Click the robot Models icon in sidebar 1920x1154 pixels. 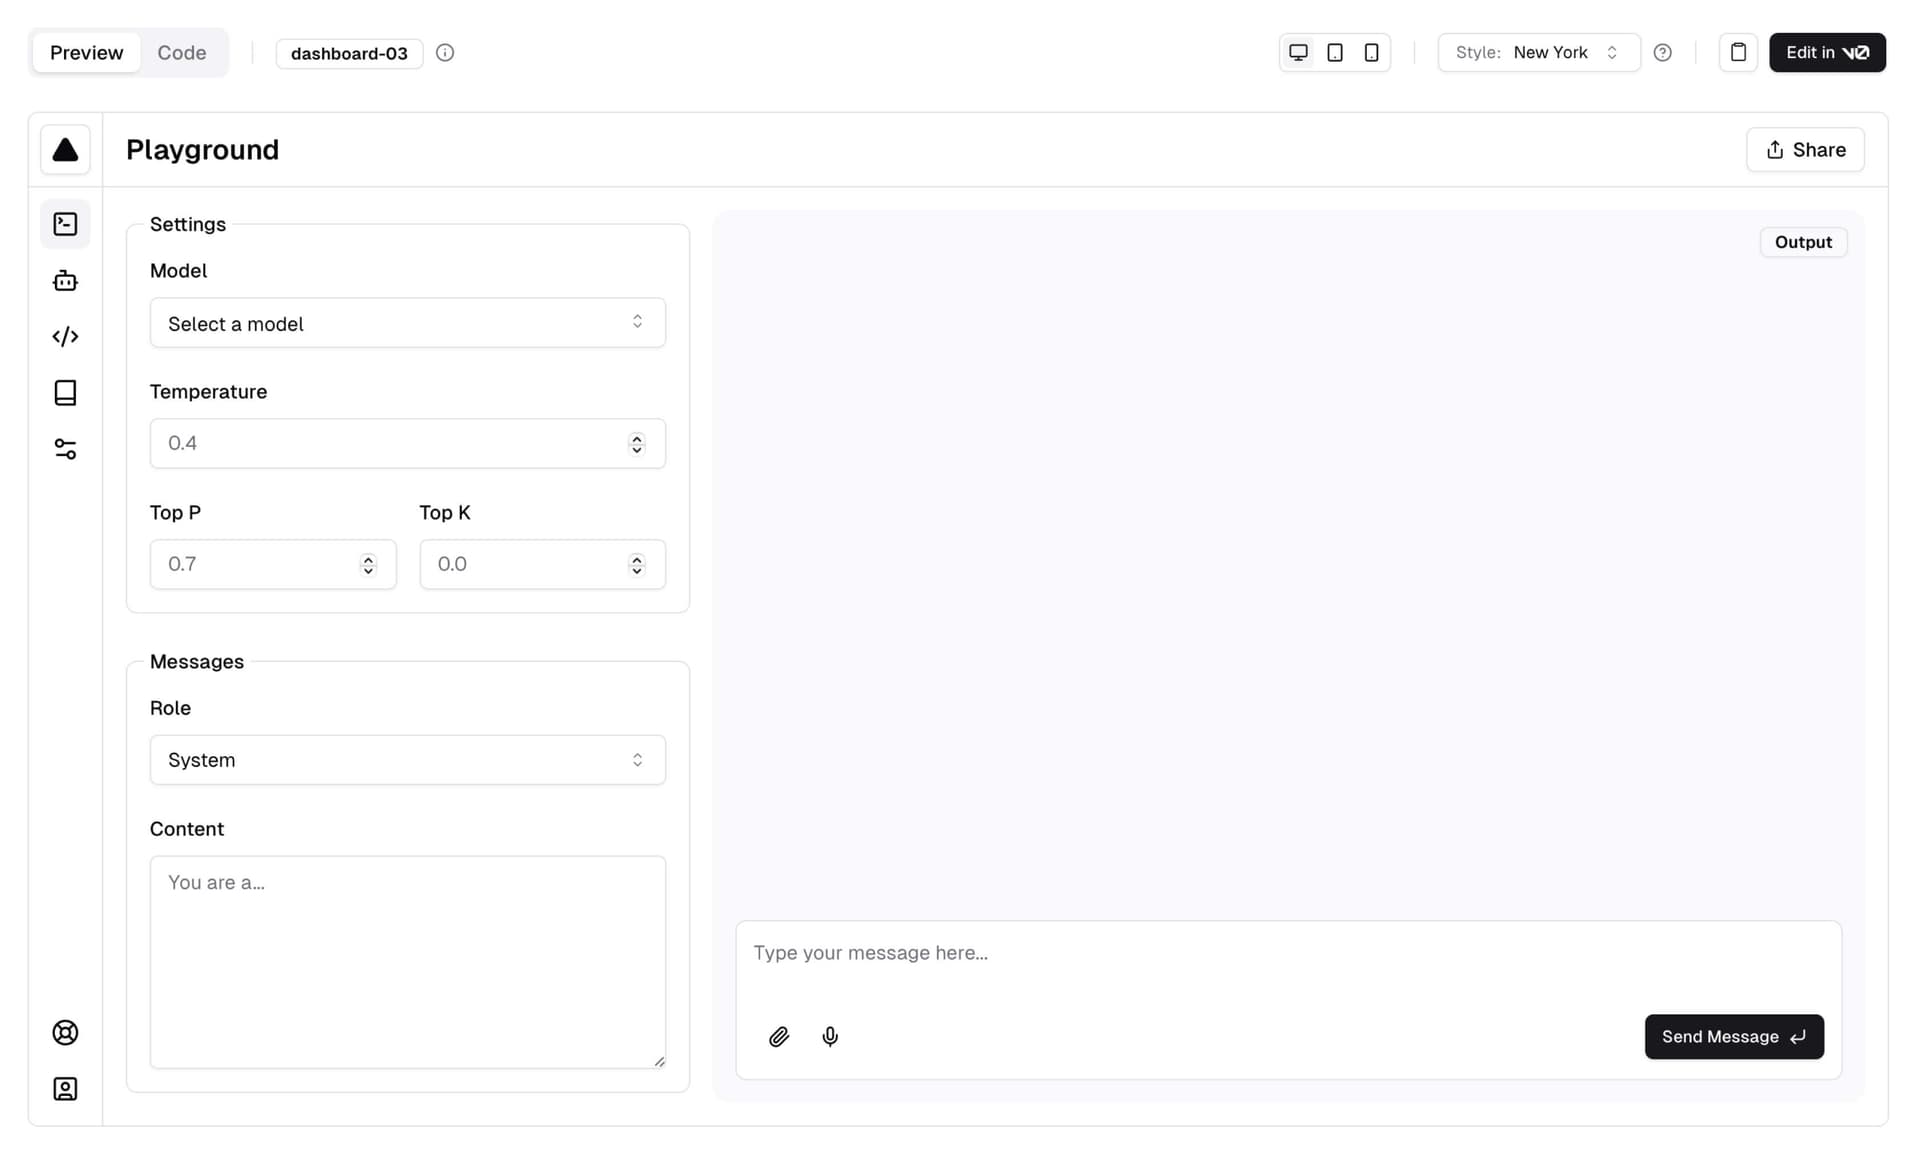point(65,281)
